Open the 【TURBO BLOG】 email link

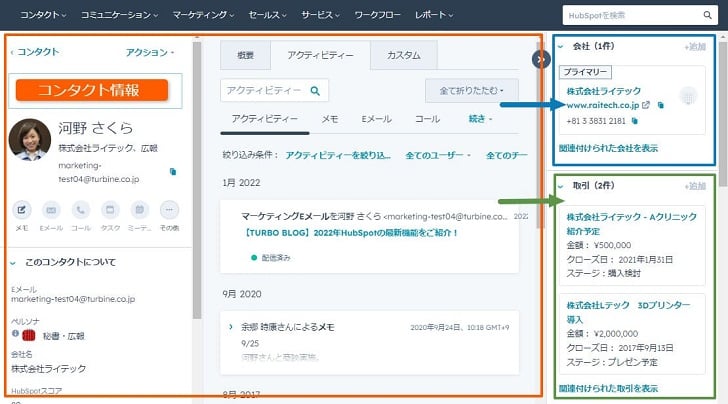pos(351,233)
